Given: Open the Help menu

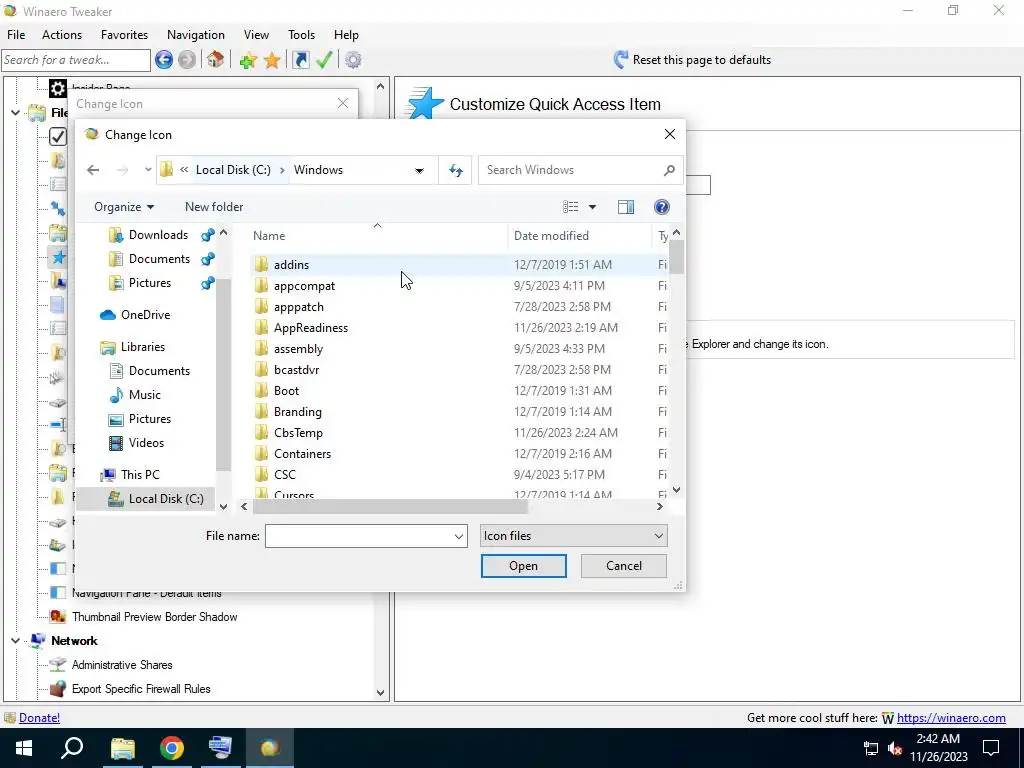Looking at the screenshot, I should click(x=346, y=35).
